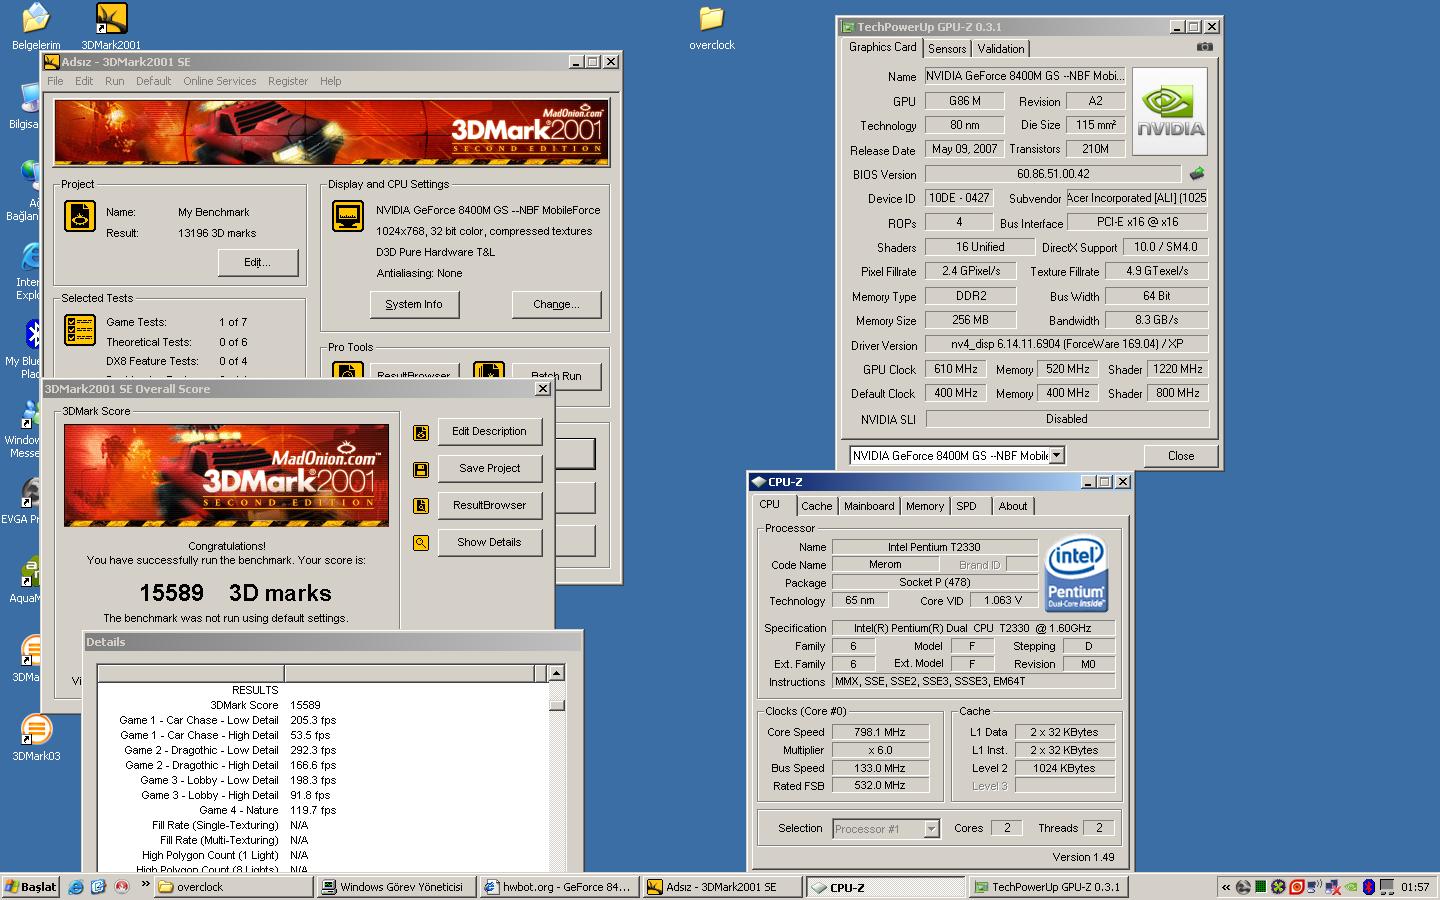Open the Help menu in 3DMark2001
1440x900 pixels.
coord(331,81)
